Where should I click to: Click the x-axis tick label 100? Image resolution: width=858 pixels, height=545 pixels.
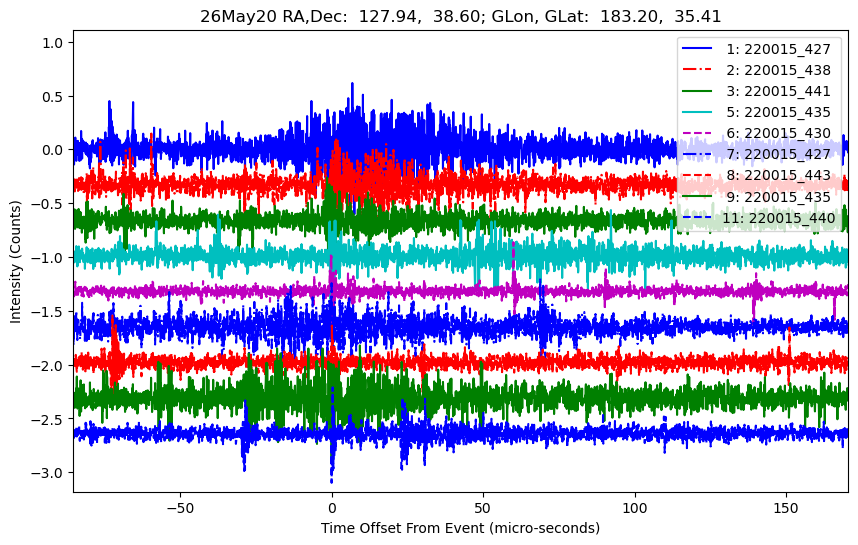pyautogui.click(x=635, y=508)
